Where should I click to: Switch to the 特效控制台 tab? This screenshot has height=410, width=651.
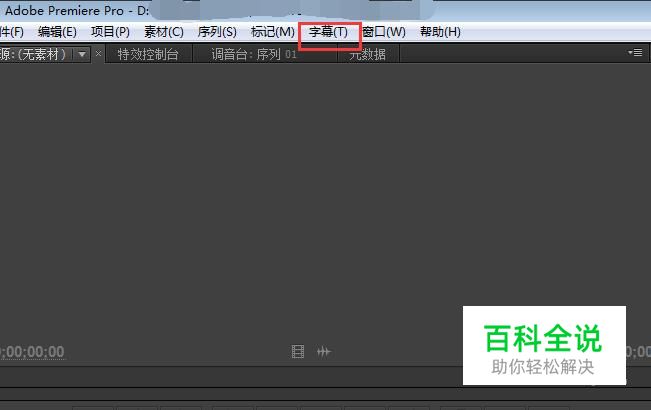[x=148, y=54]
